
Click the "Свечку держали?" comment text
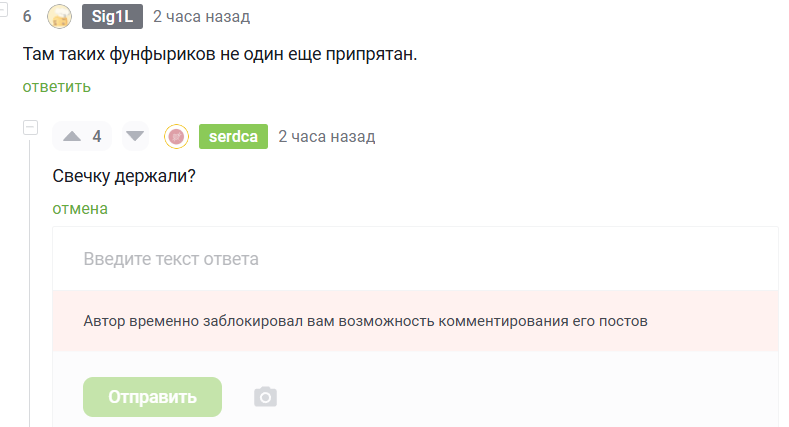[123, 174]
